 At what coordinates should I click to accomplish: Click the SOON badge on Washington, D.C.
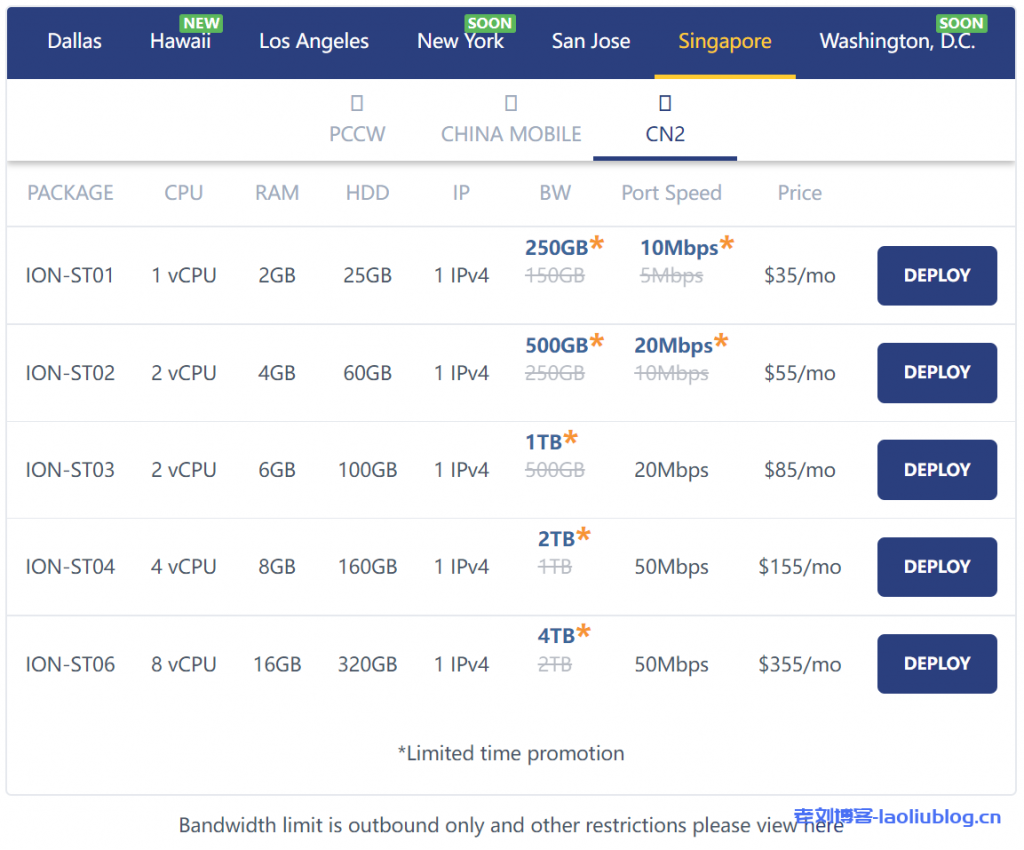point(961,23)
